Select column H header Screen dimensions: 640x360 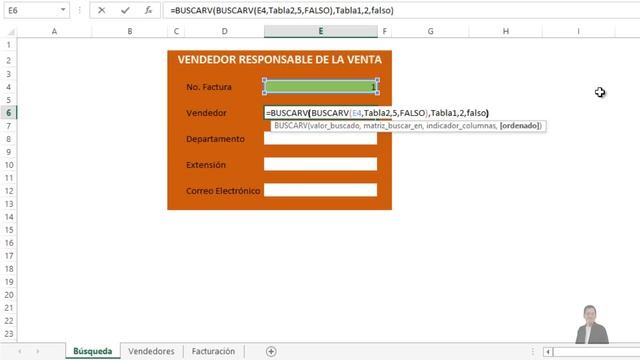tap(505, 31)
